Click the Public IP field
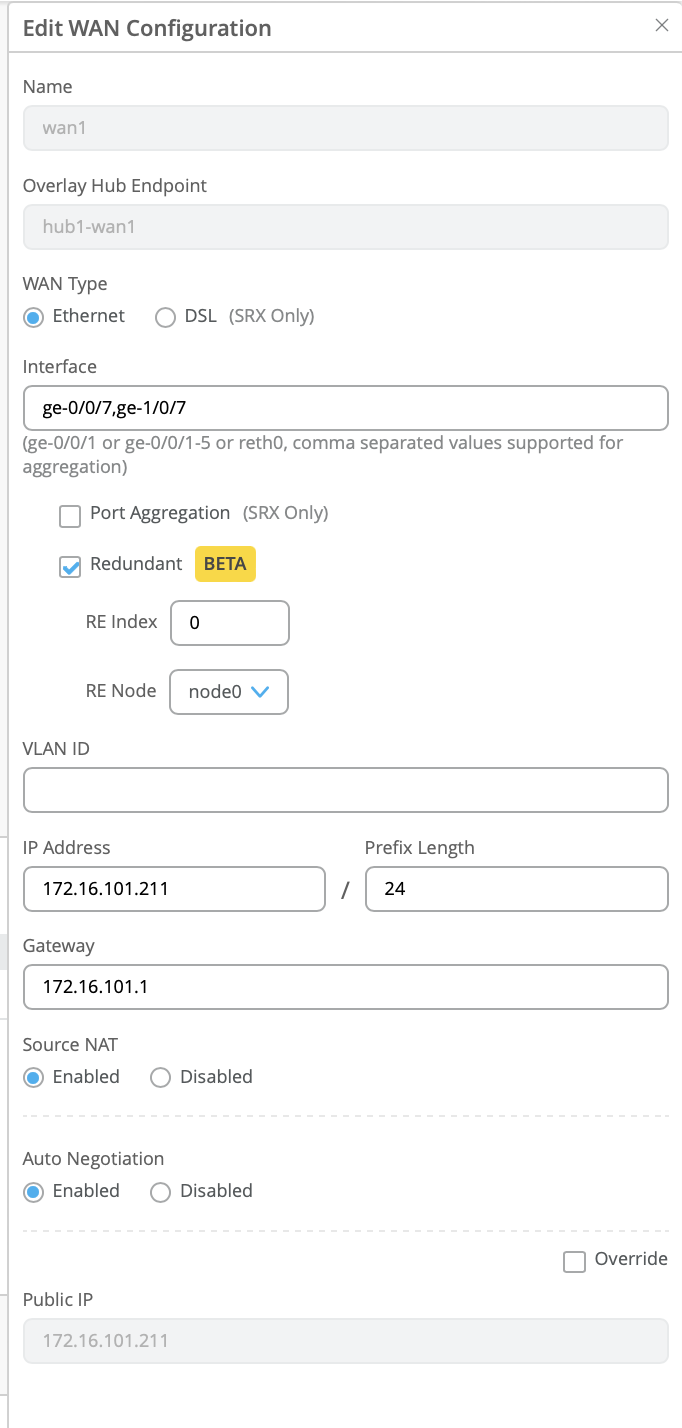The width and height of the screenshot is (682, 1428). (345, 1341)
